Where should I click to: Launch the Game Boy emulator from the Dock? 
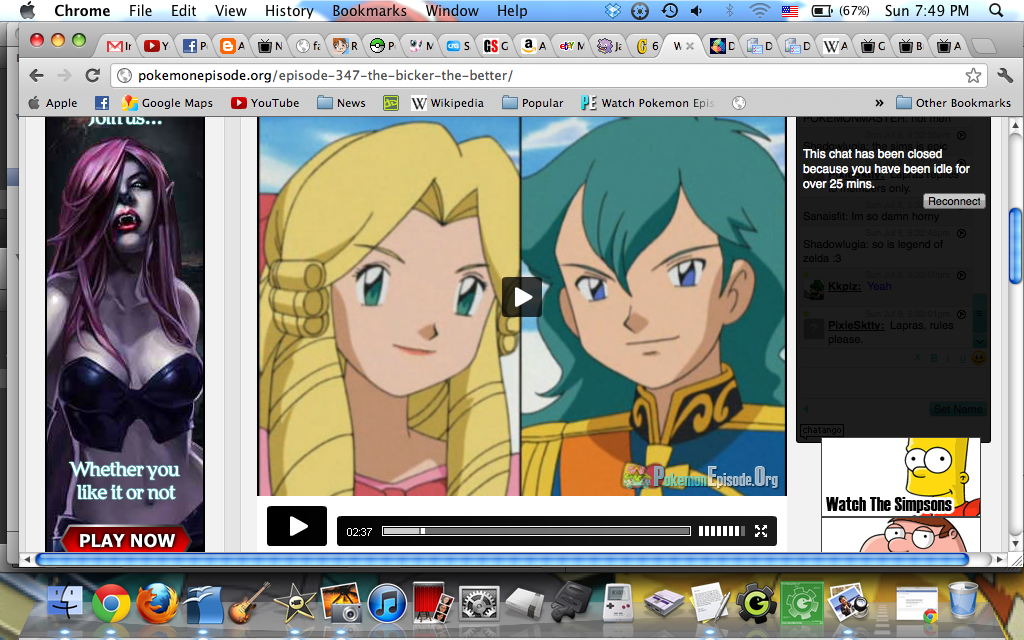[617, 601]
